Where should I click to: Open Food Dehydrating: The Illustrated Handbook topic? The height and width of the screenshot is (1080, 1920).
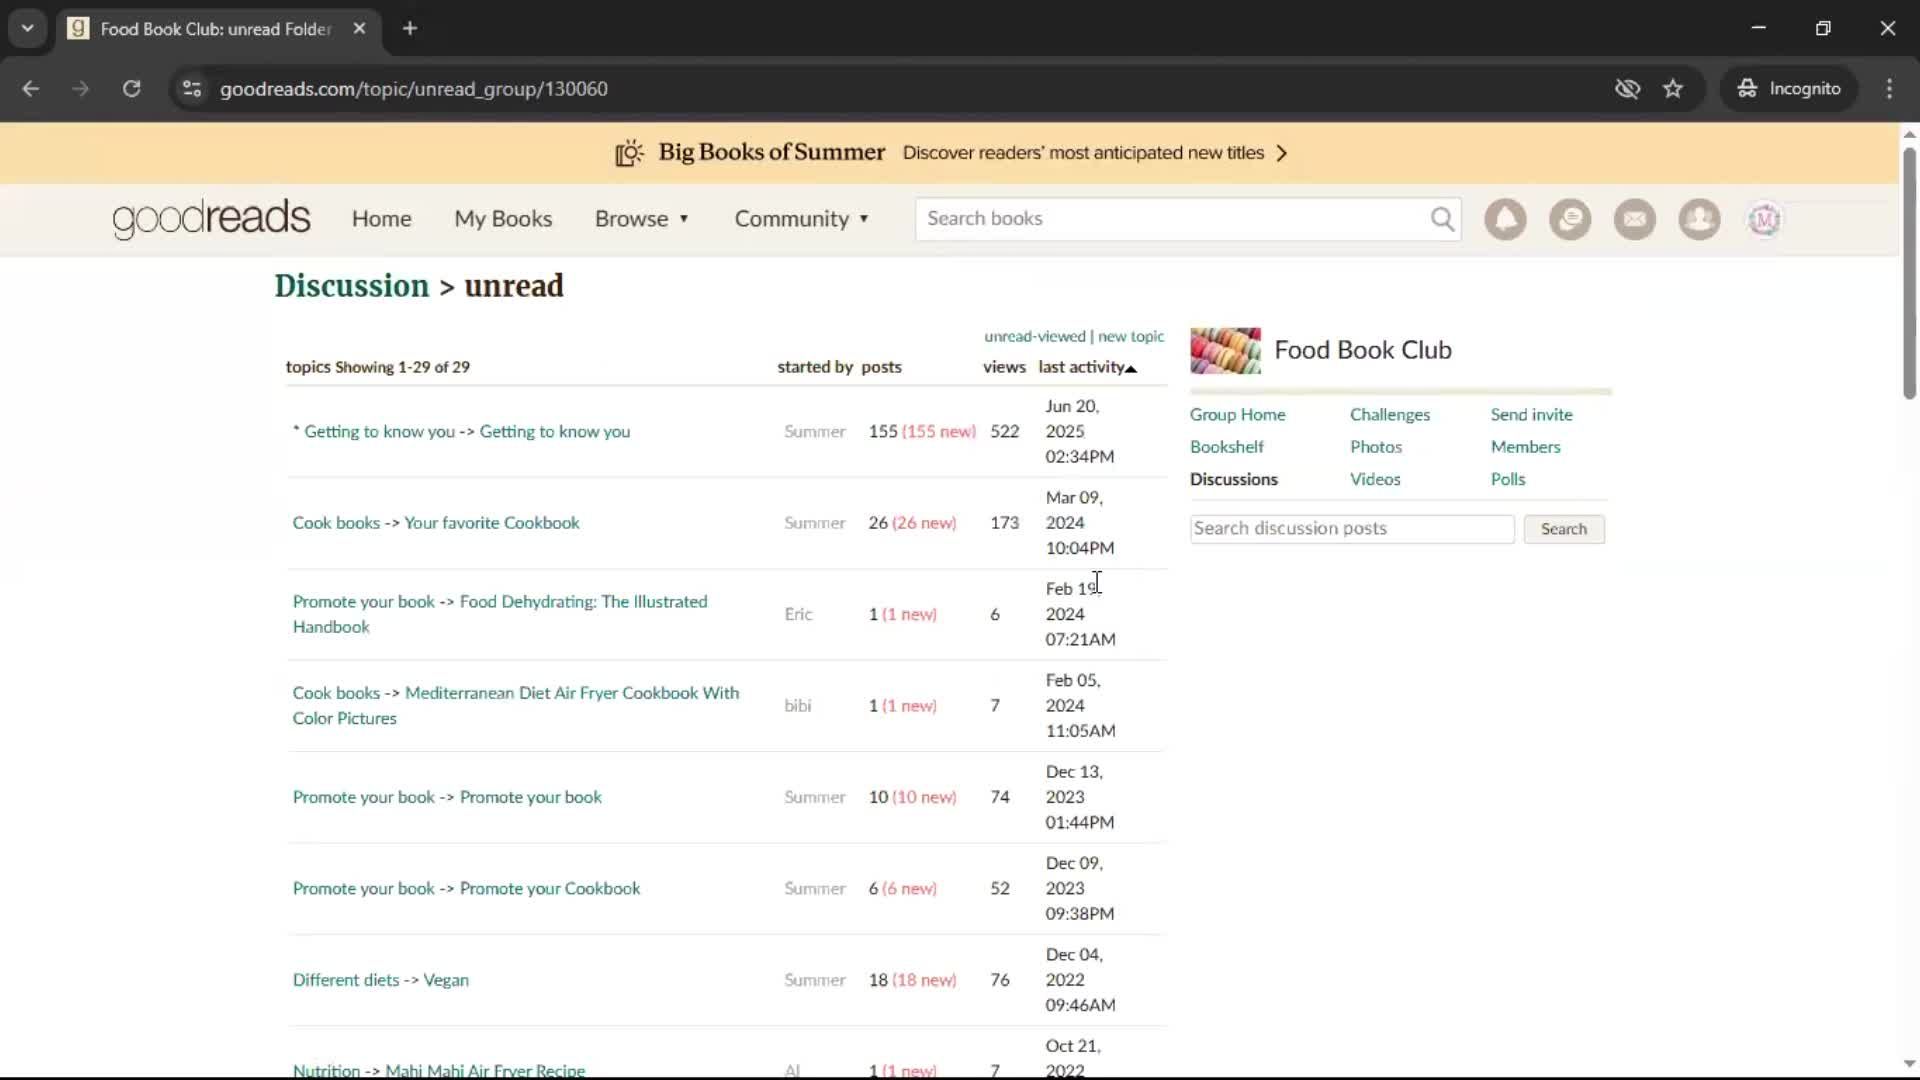(x=500, y=614)
